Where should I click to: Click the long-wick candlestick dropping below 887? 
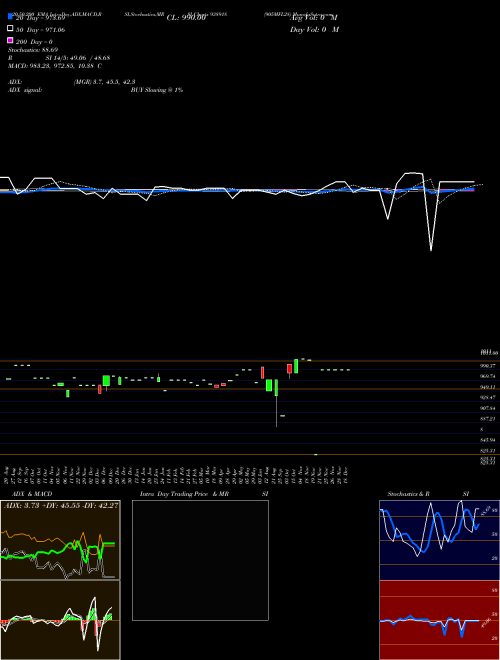[x=277, y=403]
